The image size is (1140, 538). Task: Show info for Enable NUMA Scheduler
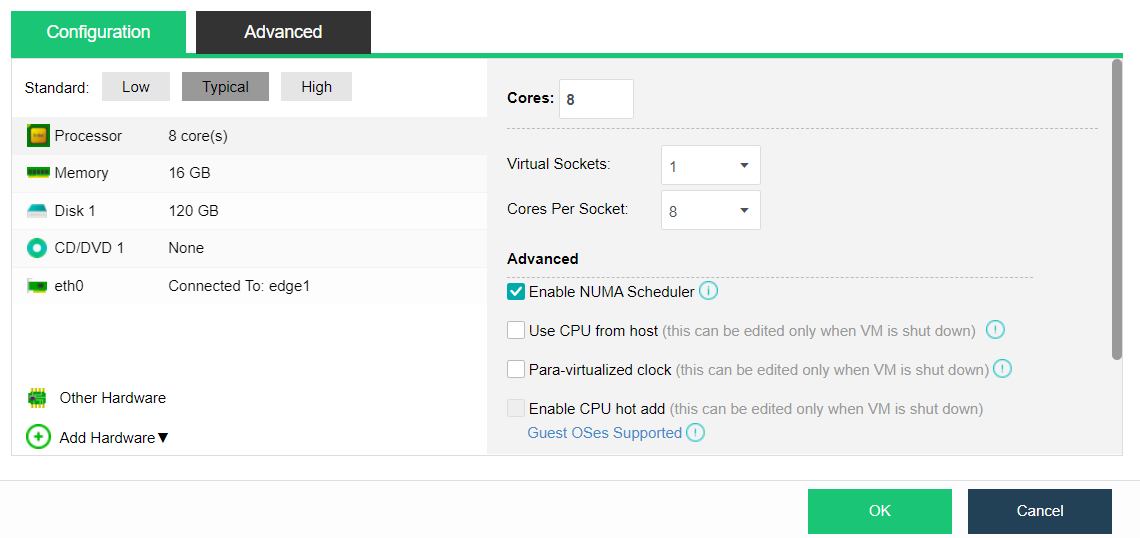(x=708, y=292)
